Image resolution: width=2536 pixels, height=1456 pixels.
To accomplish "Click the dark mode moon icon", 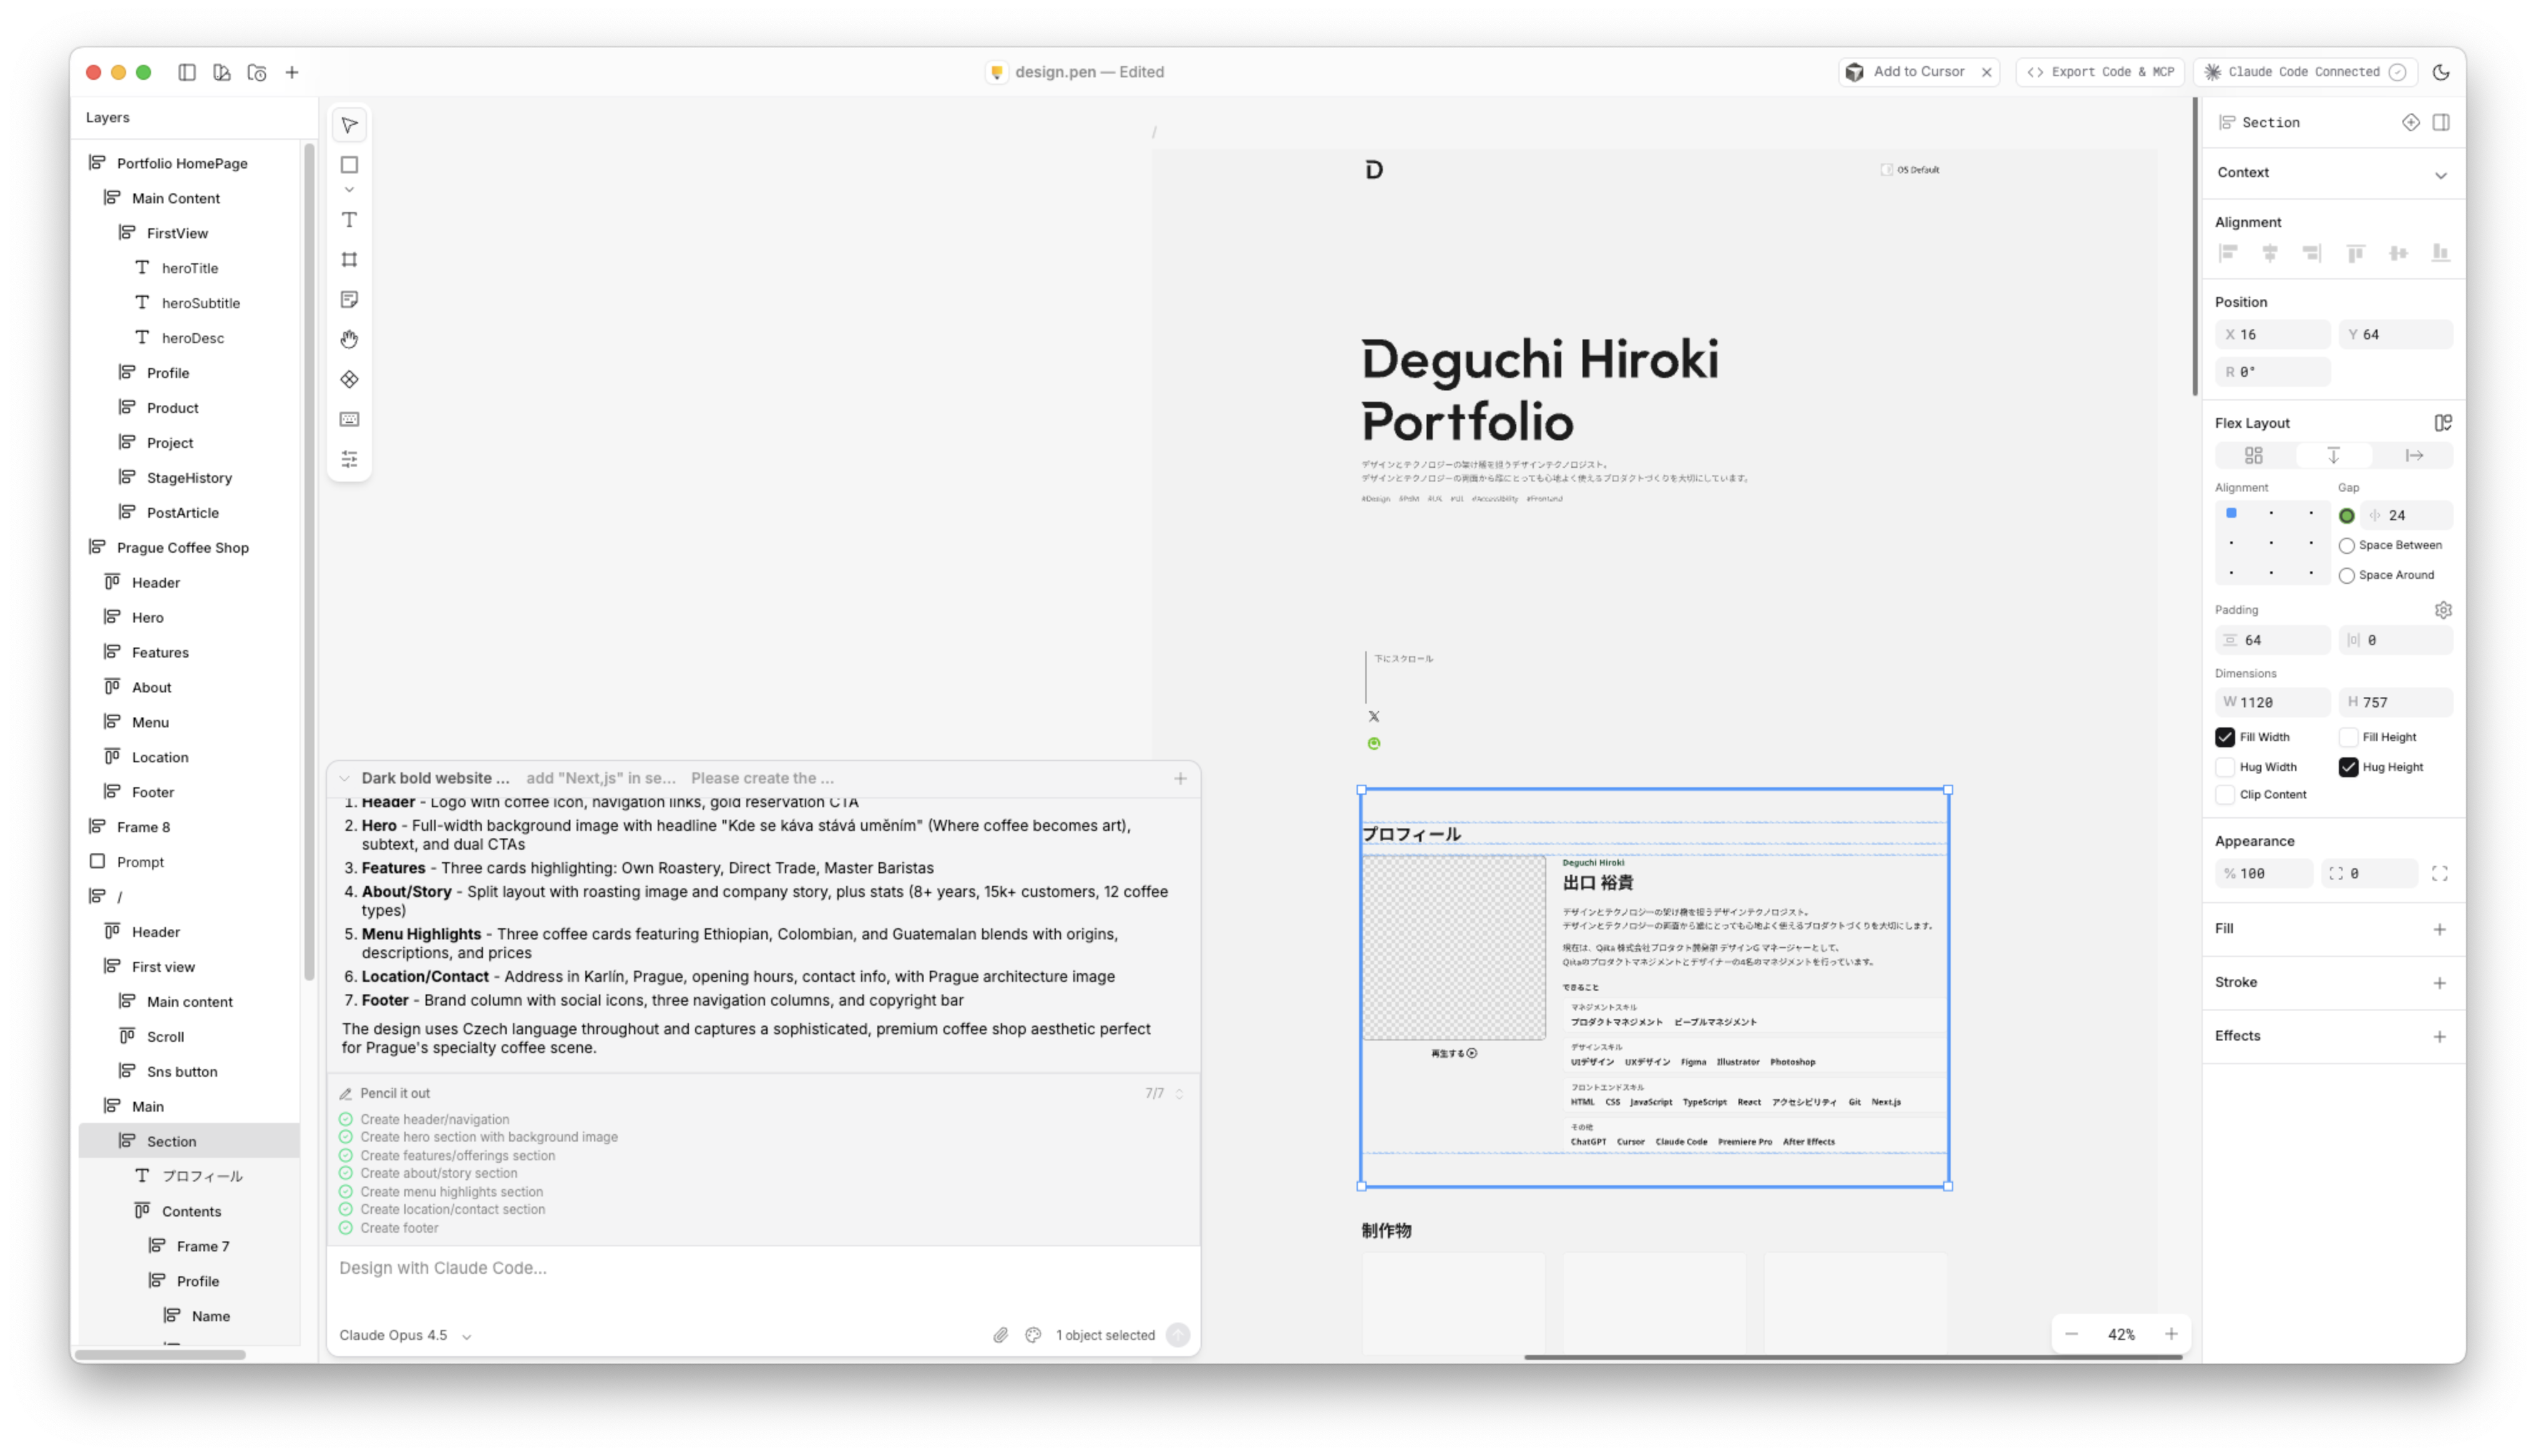I will coord(2441,72).
